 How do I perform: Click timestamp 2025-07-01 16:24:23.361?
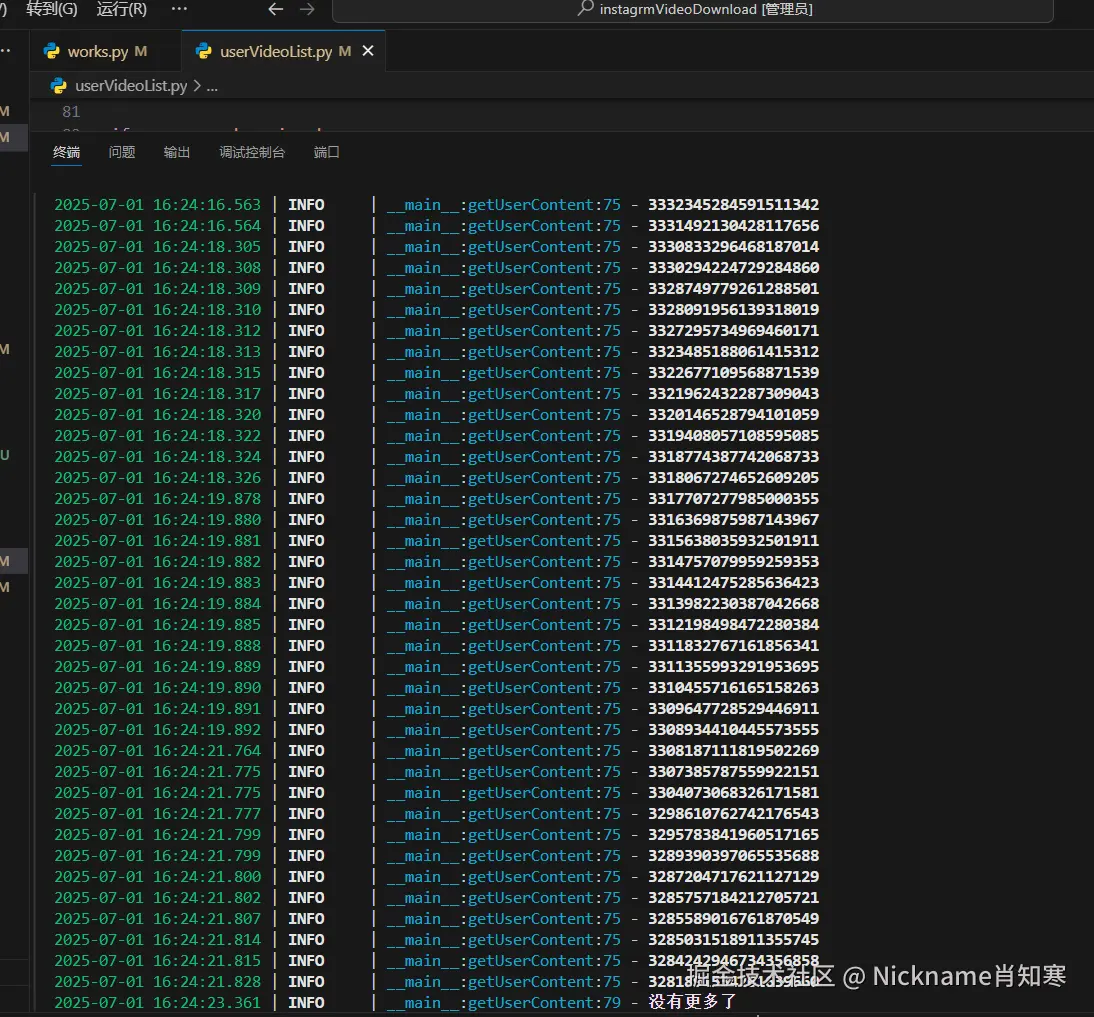158,1002
